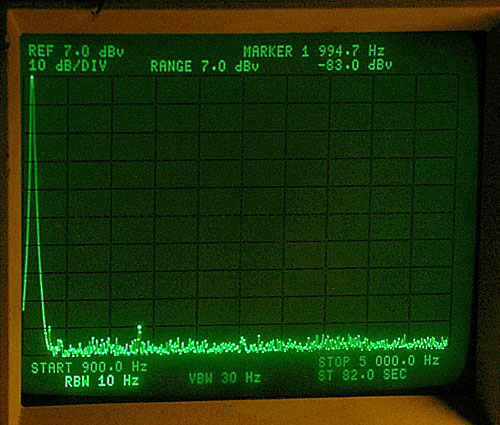Image resolution: width=500 pixels, height=425 pixels.
Task: Click the STOP 5 000.0 Hz label
Action: coord(379,361)
